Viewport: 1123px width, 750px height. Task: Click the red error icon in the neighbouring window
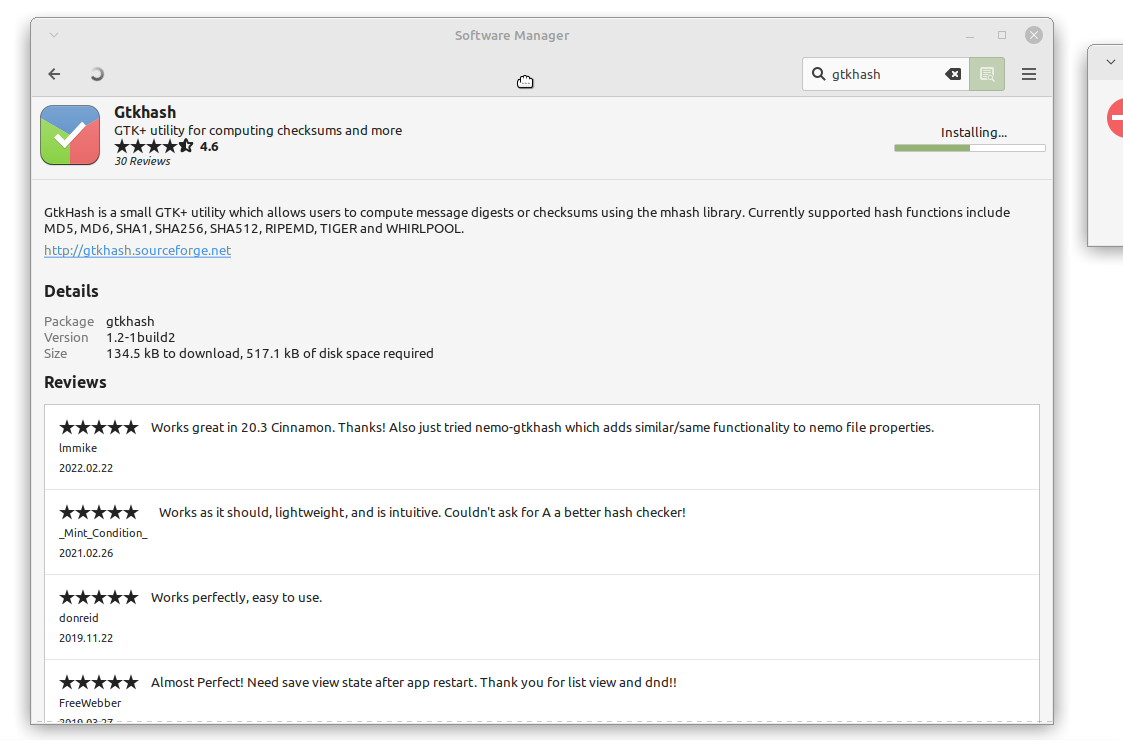coord(1115,117)
